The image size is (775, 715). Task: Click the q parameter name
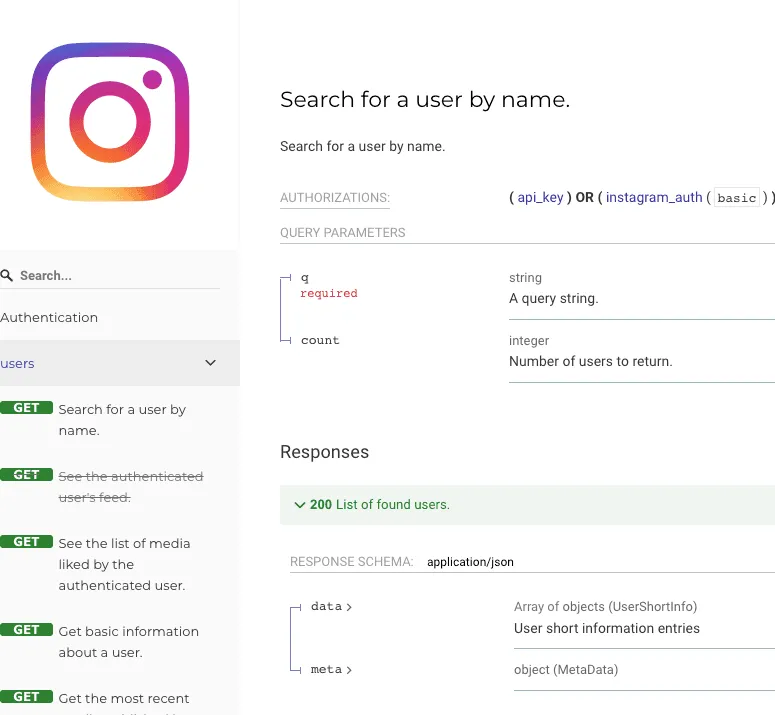click(x=304, y=277)
